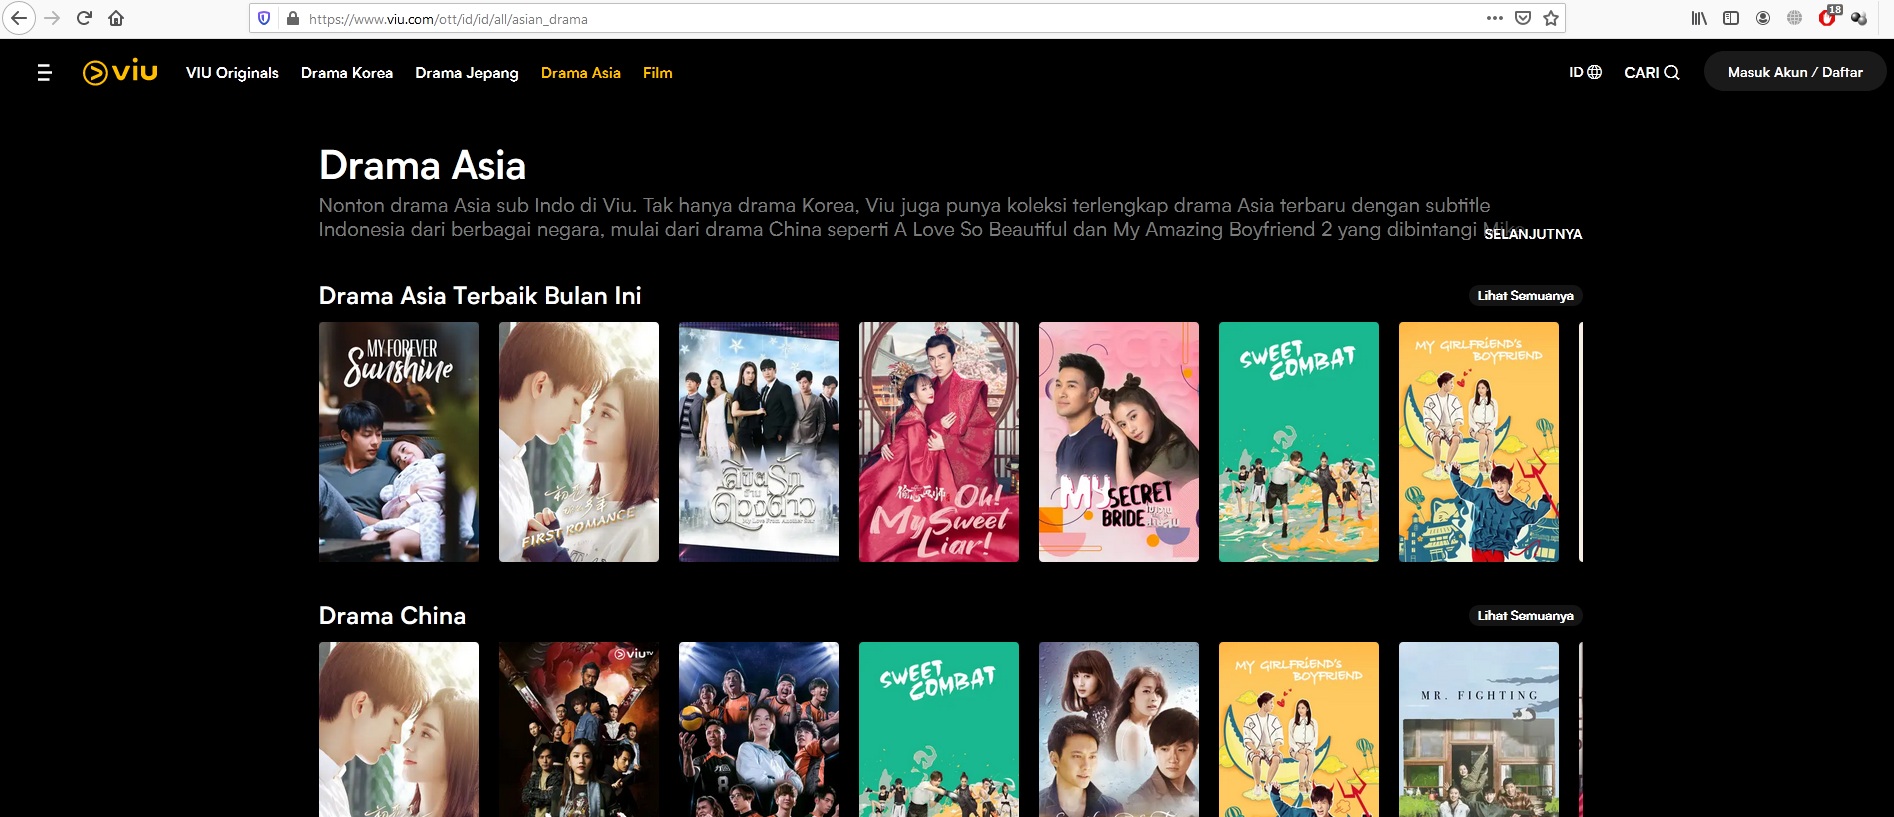Open red extension with badge 18

1828,17
